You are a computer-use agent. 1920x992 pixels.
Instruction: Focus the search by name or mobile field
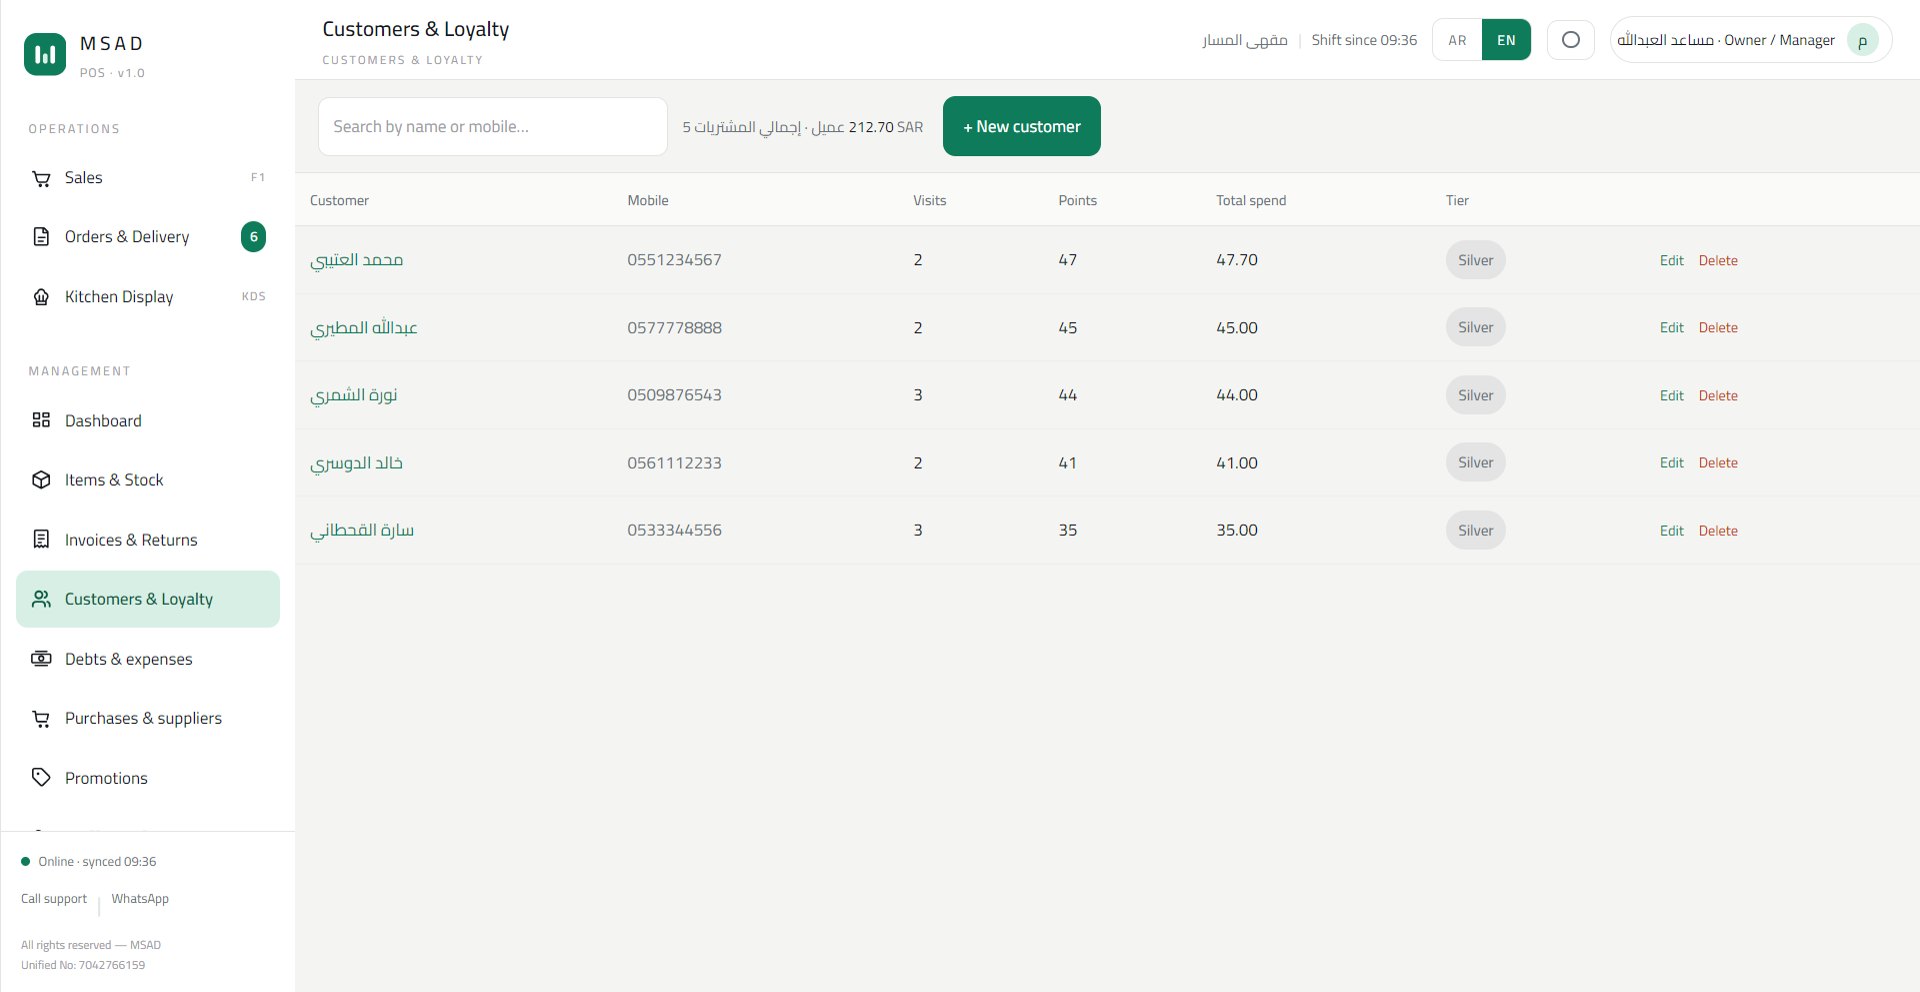(492, 126)
